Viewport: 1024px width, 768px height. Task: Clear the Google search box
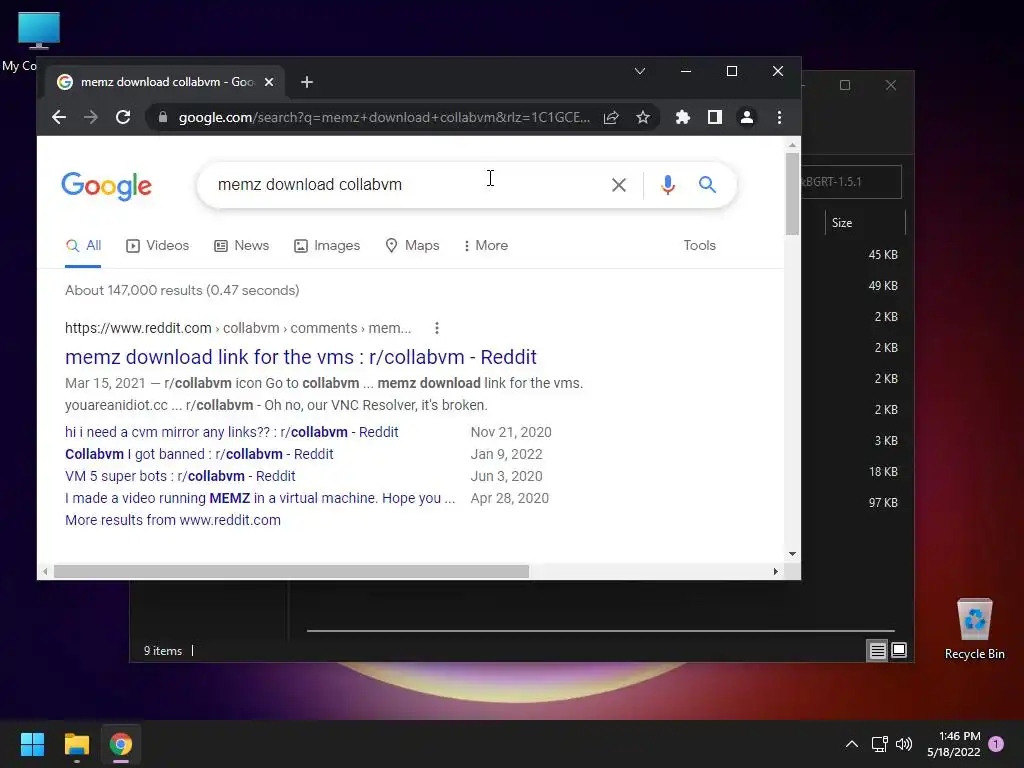coord(619,185)
